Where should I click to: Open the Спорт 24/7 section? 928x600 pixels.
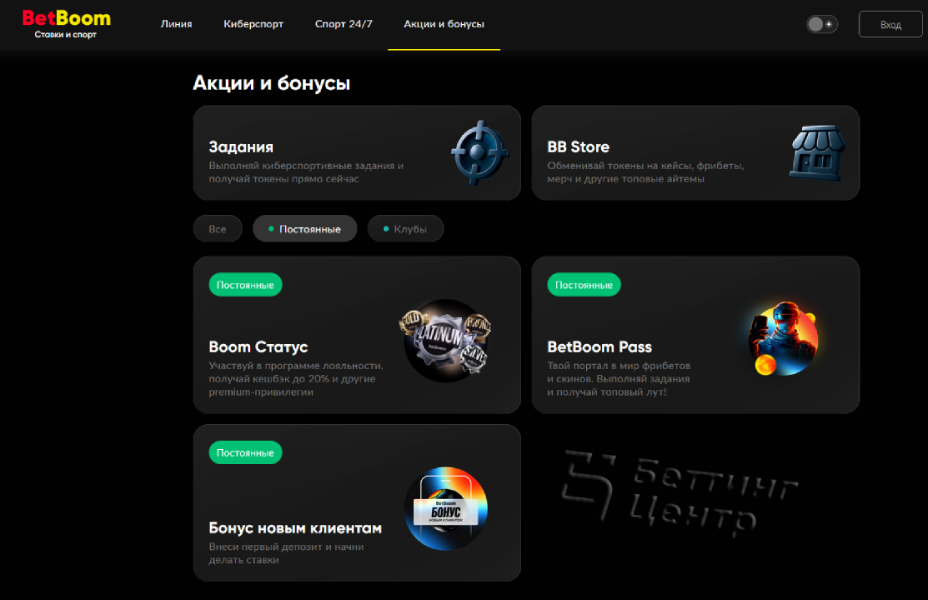click(343, 24)
